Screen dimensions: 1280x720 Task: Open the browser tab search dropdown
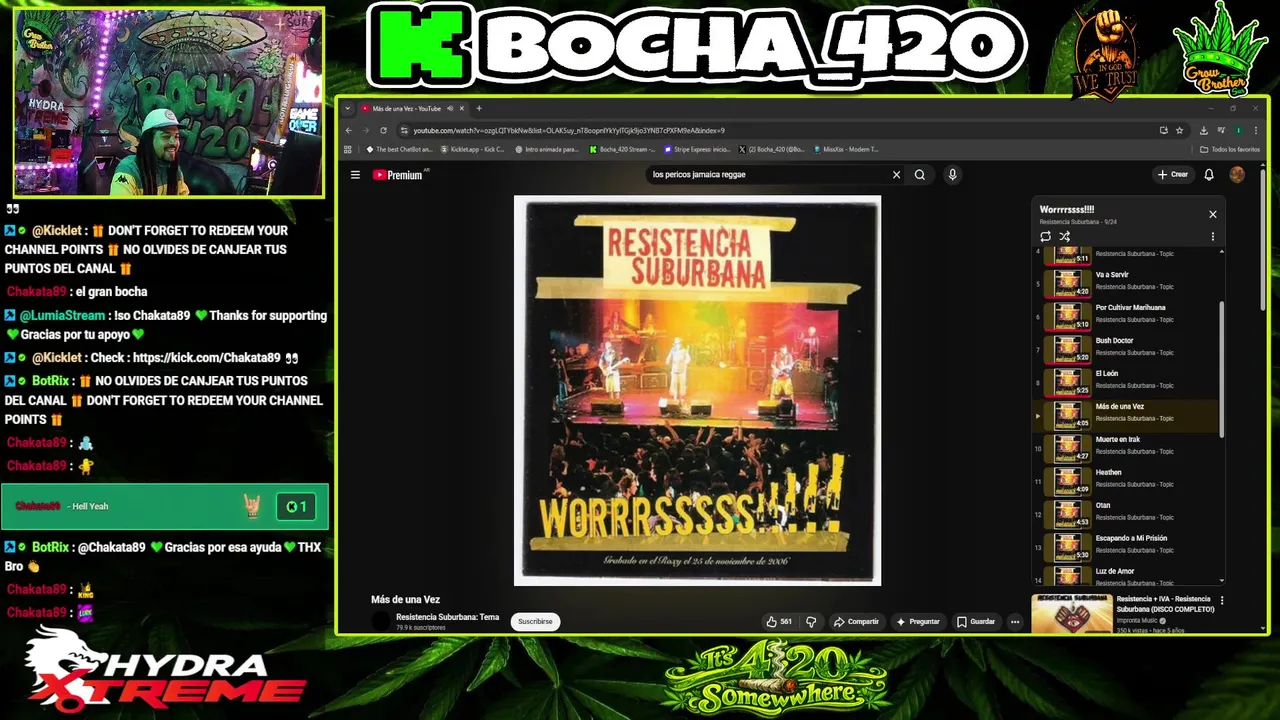coord(348,108)
